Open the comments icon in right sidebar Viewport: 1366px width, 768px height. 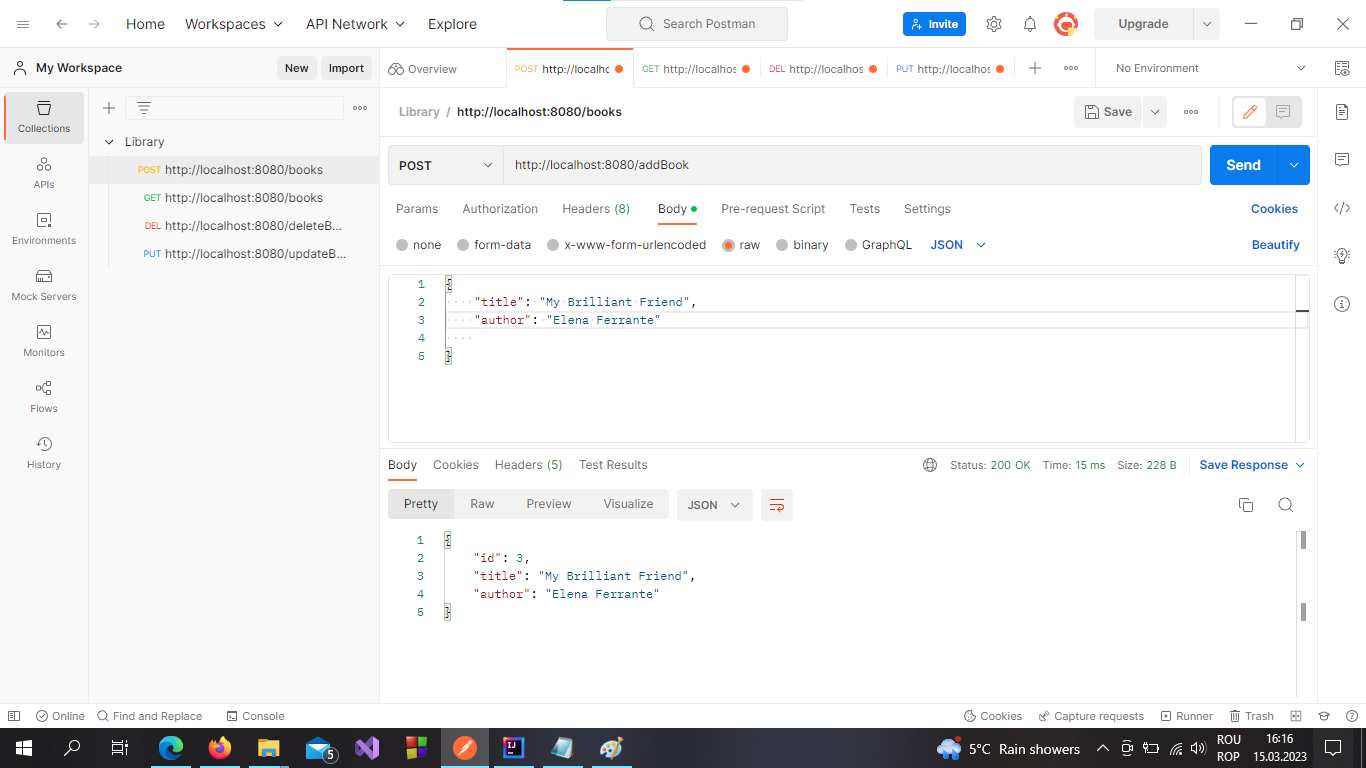tap(1342, 160)
